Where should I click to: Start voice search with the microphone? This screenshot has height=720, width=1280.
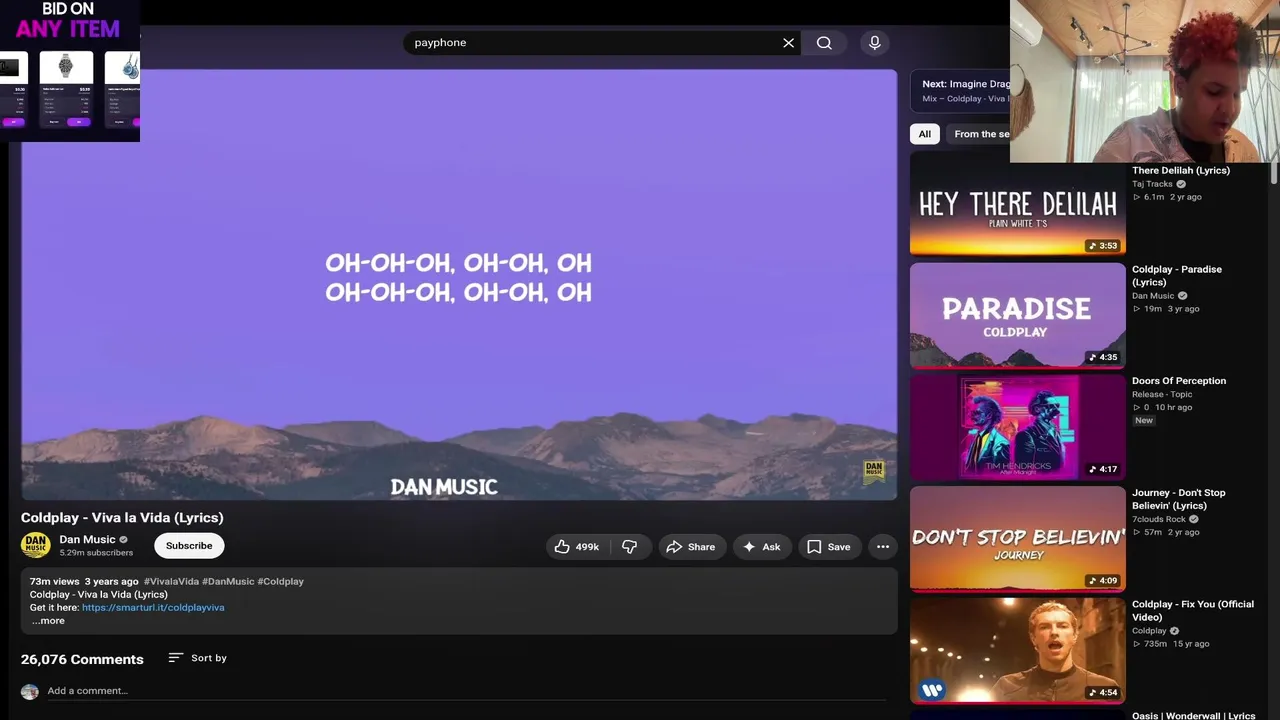pyautogui.click(x=875, y=43)
